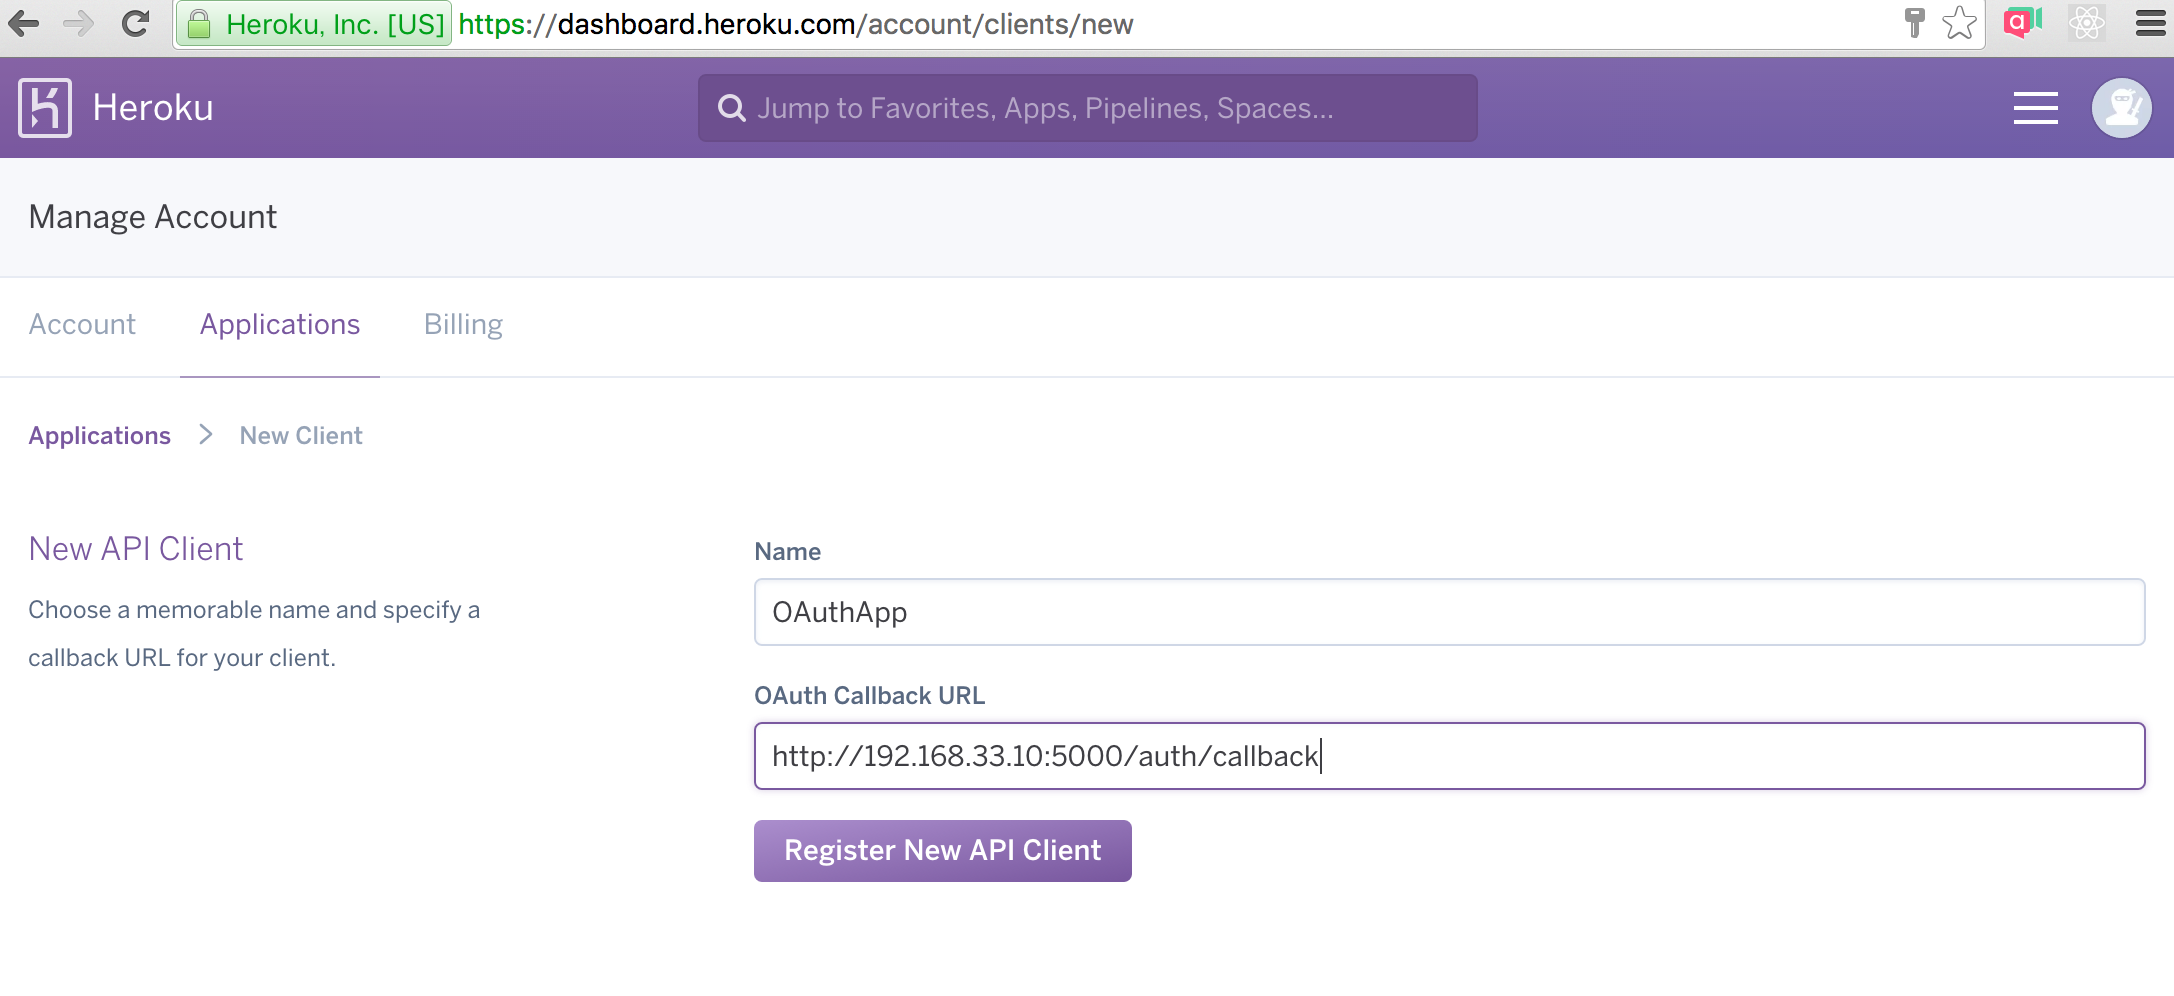Screen dimensions: 2174x996
Task: Go back using the browser back arrow
Action: [24, 23]
